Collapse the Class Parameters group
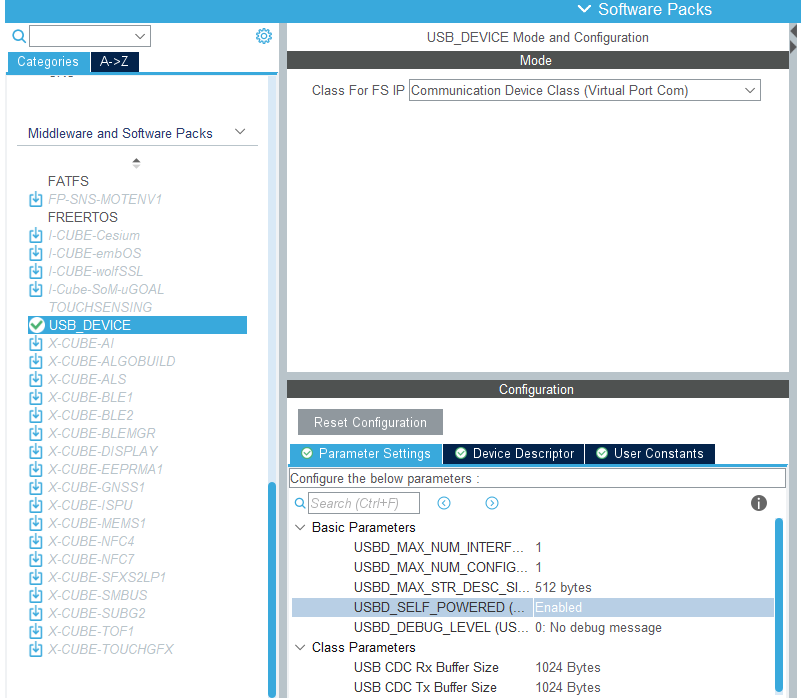This screenshot has height=698, width=801. (x=300, y=647)
